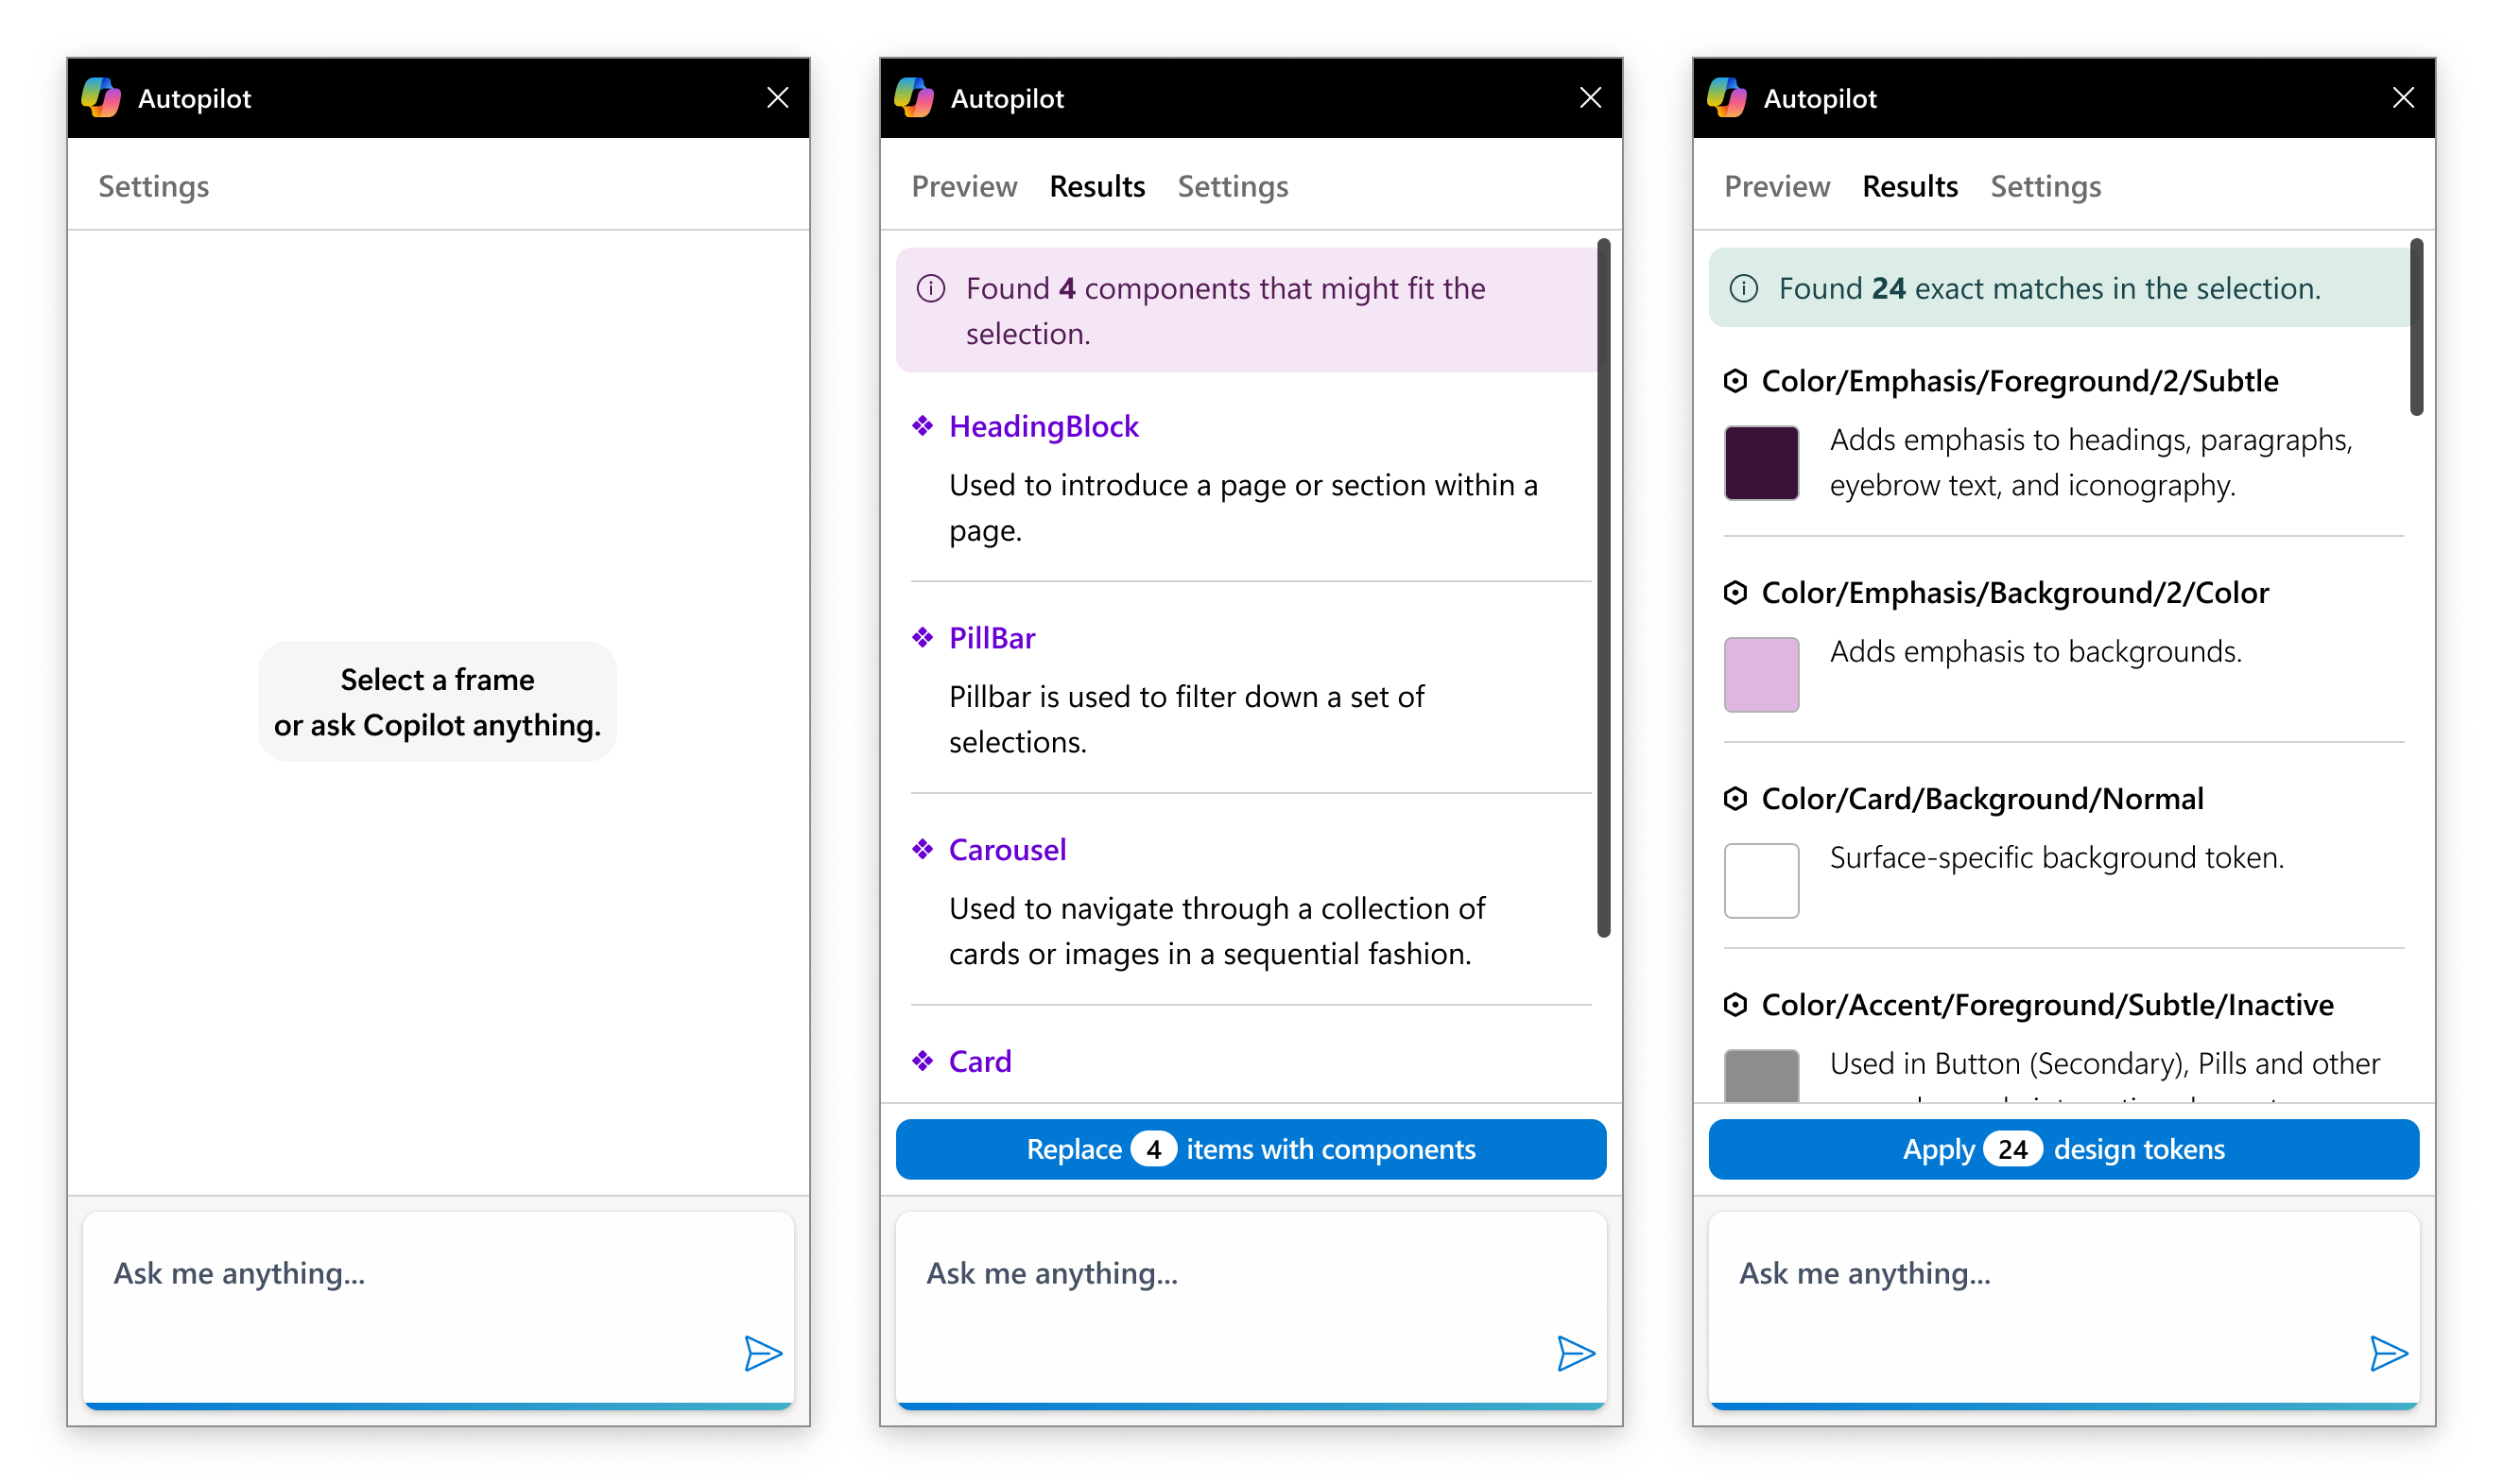Click the token icon beside Color/Accent/Foreground/Subtle/Inactive
2503x1484 pixels.
1736,1005
